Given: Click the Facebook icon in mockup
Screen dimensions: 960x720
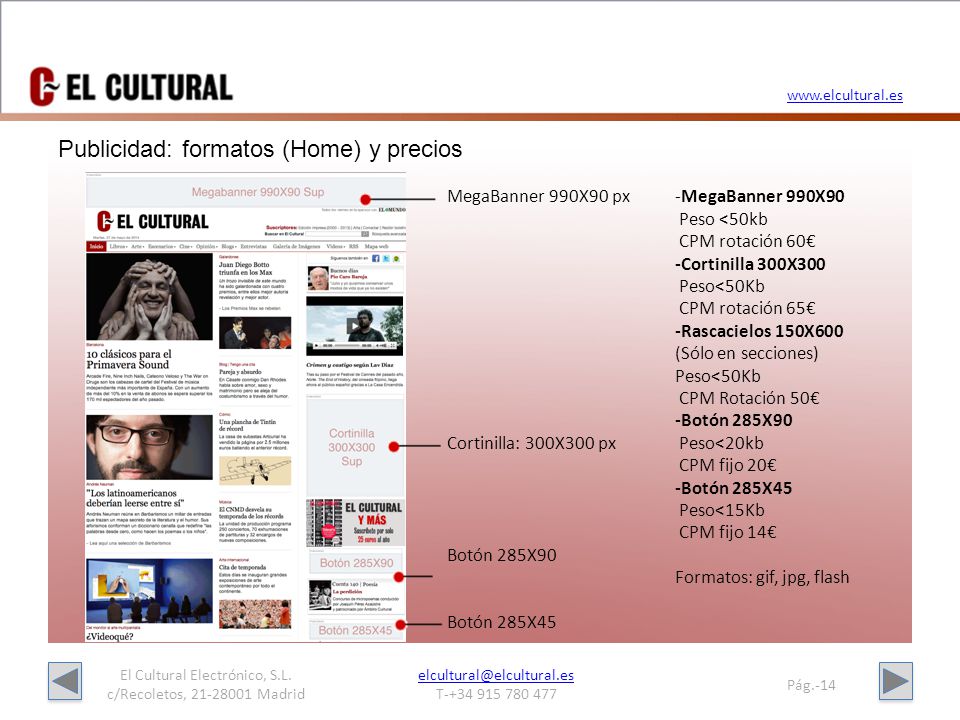Looking at the screenshot, I should point(376,258).
